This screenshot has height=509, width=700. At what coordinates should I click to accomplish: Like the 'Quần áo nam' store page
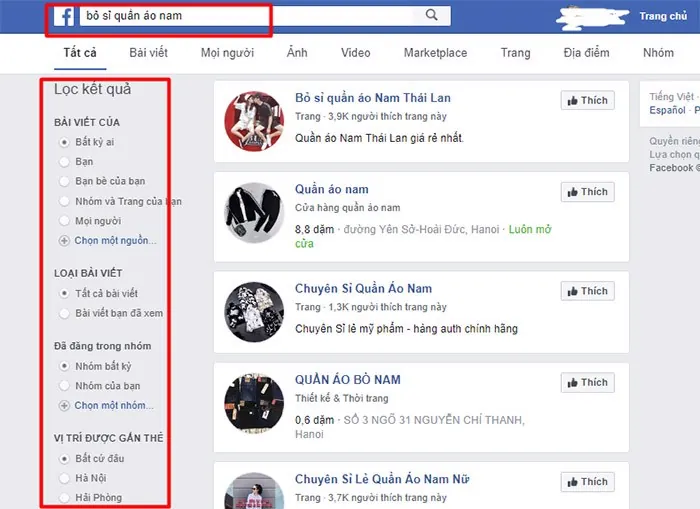588,192
